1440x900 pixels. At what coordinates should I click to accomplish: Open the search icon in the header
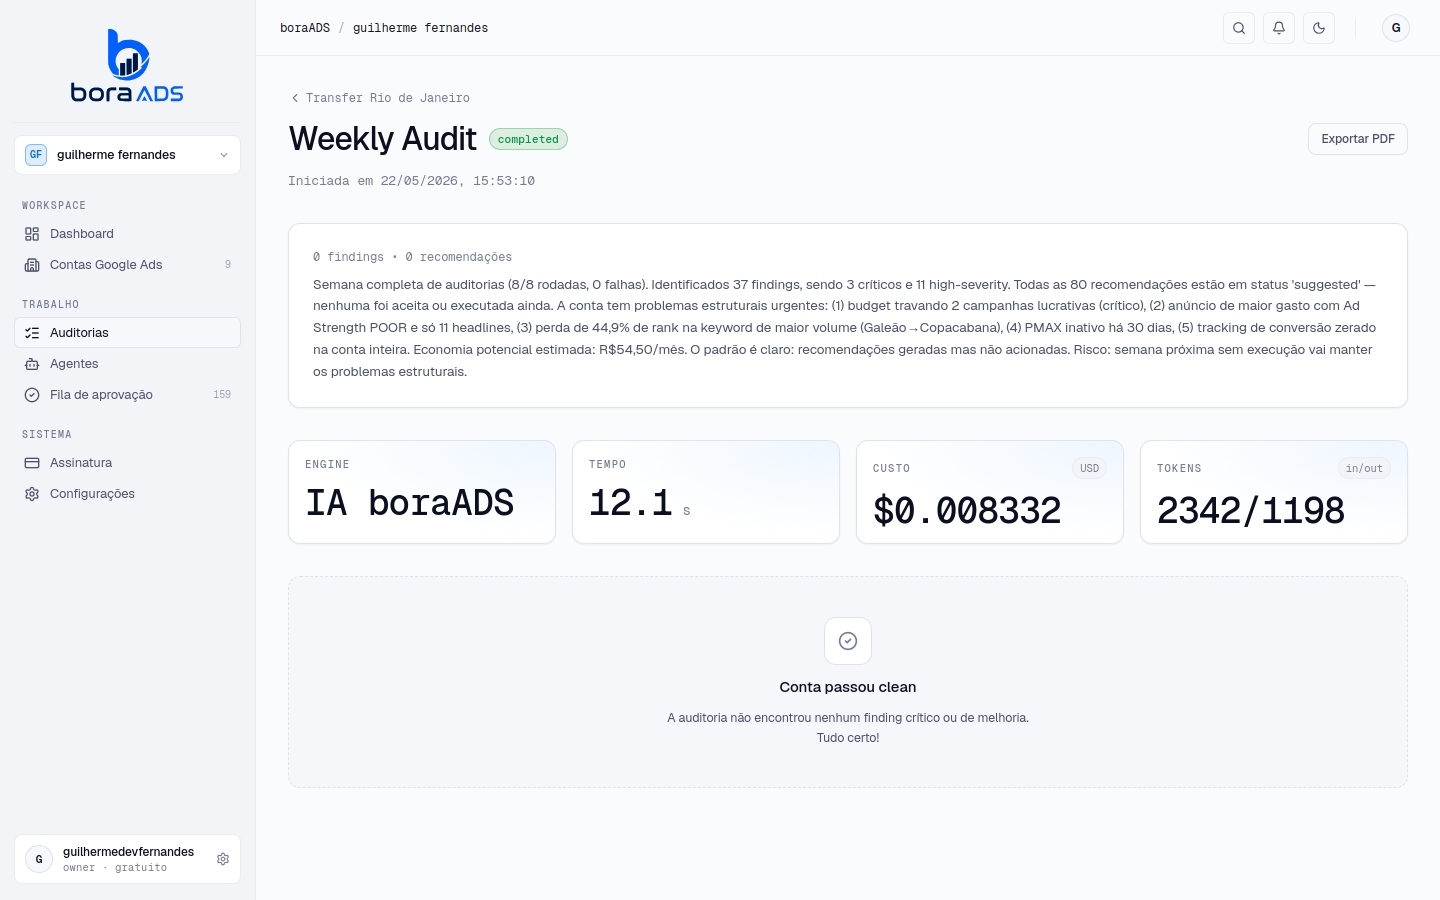[1239, 28]
